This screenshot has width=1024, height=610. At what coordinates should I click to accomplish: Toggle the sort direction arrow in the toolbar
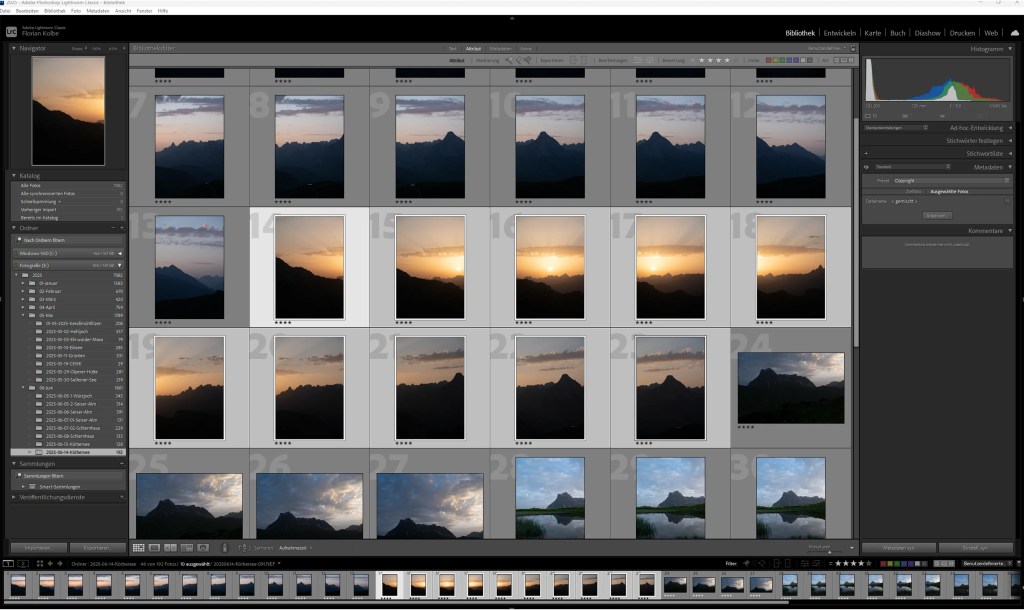pos(244,547)
